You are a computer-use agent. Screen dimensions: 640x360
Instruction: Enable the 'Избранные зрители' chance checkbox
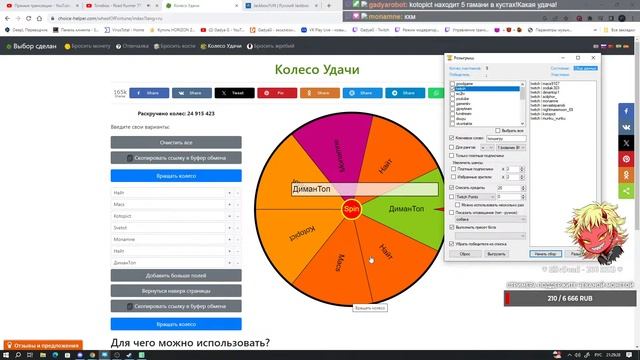tap(453, 177)
